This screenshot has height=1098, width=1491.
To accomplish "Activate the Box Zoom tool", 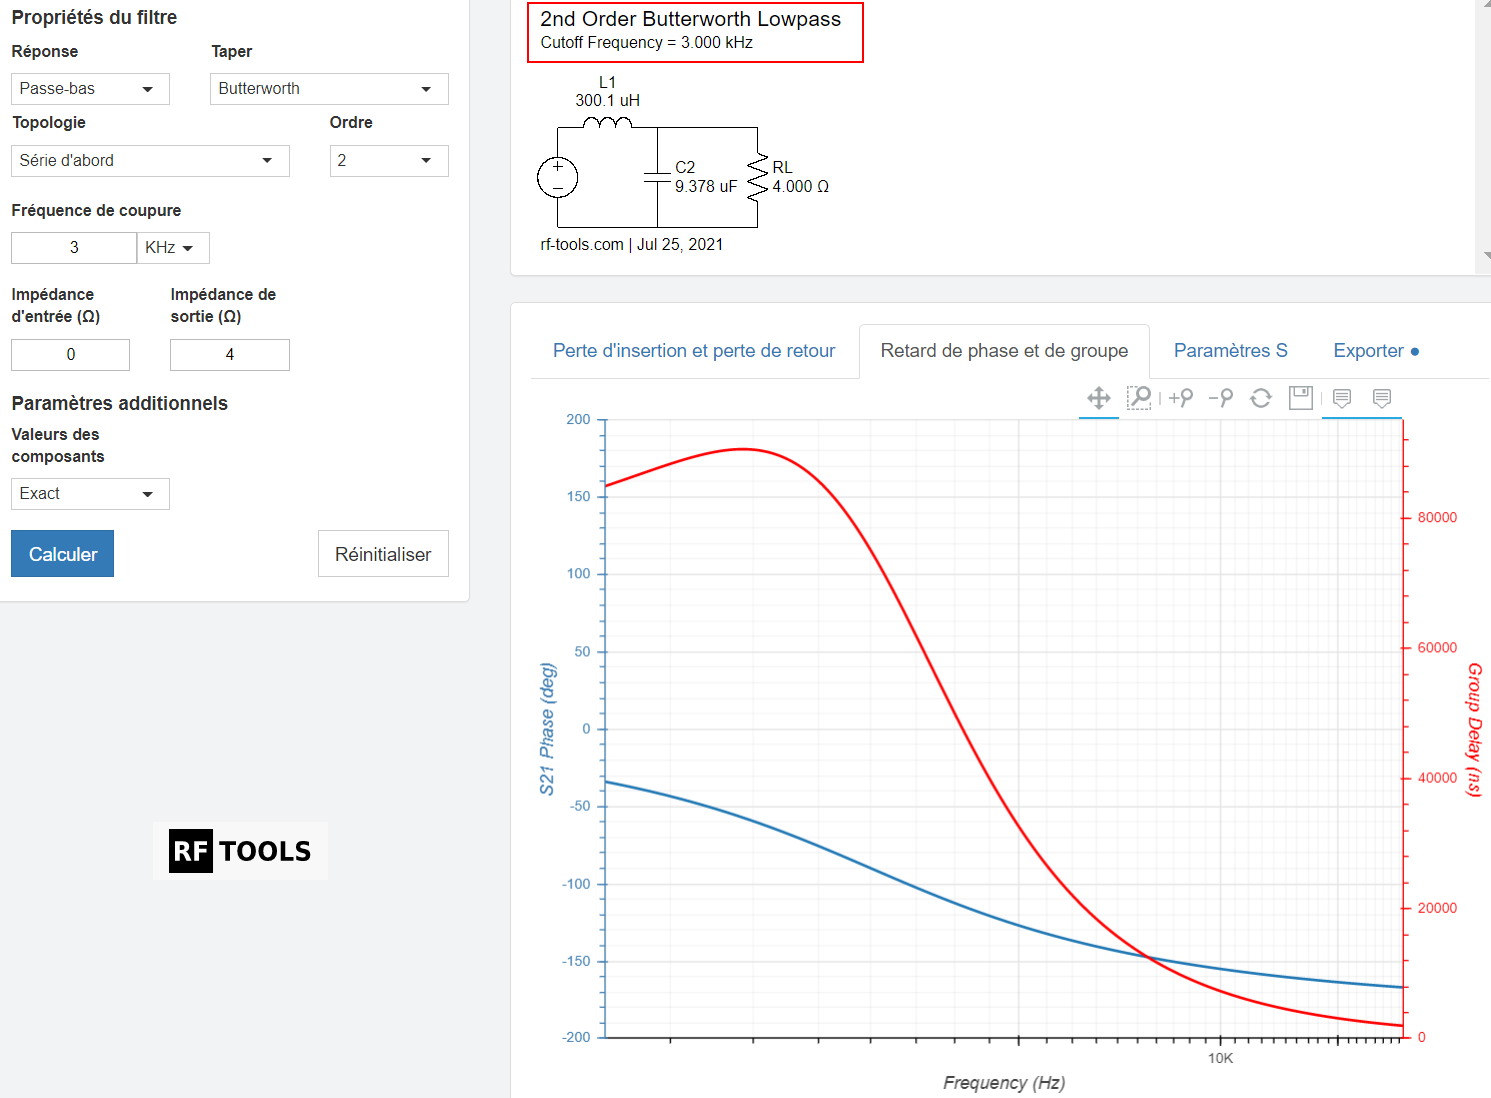I will [x=1139, y=398].
